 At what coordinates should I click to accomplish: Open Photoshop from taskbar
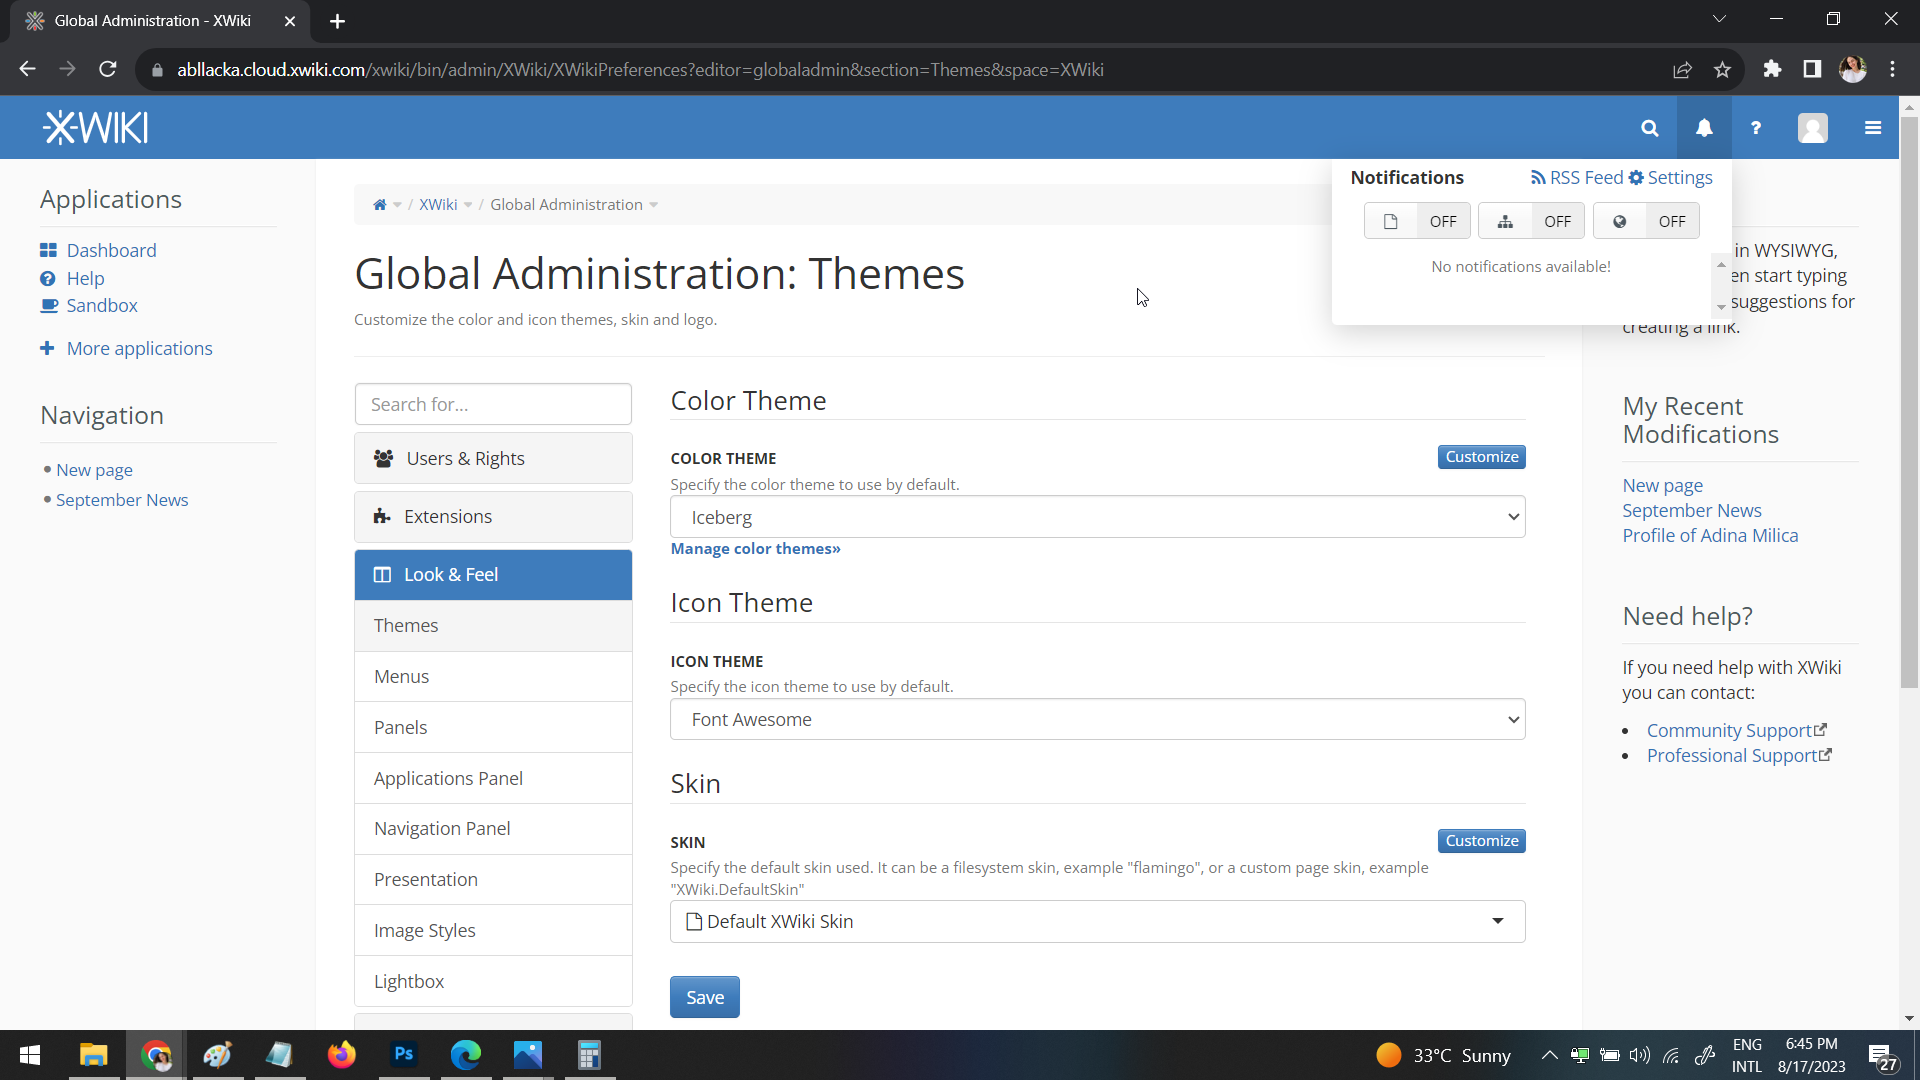coord(404,1055)
